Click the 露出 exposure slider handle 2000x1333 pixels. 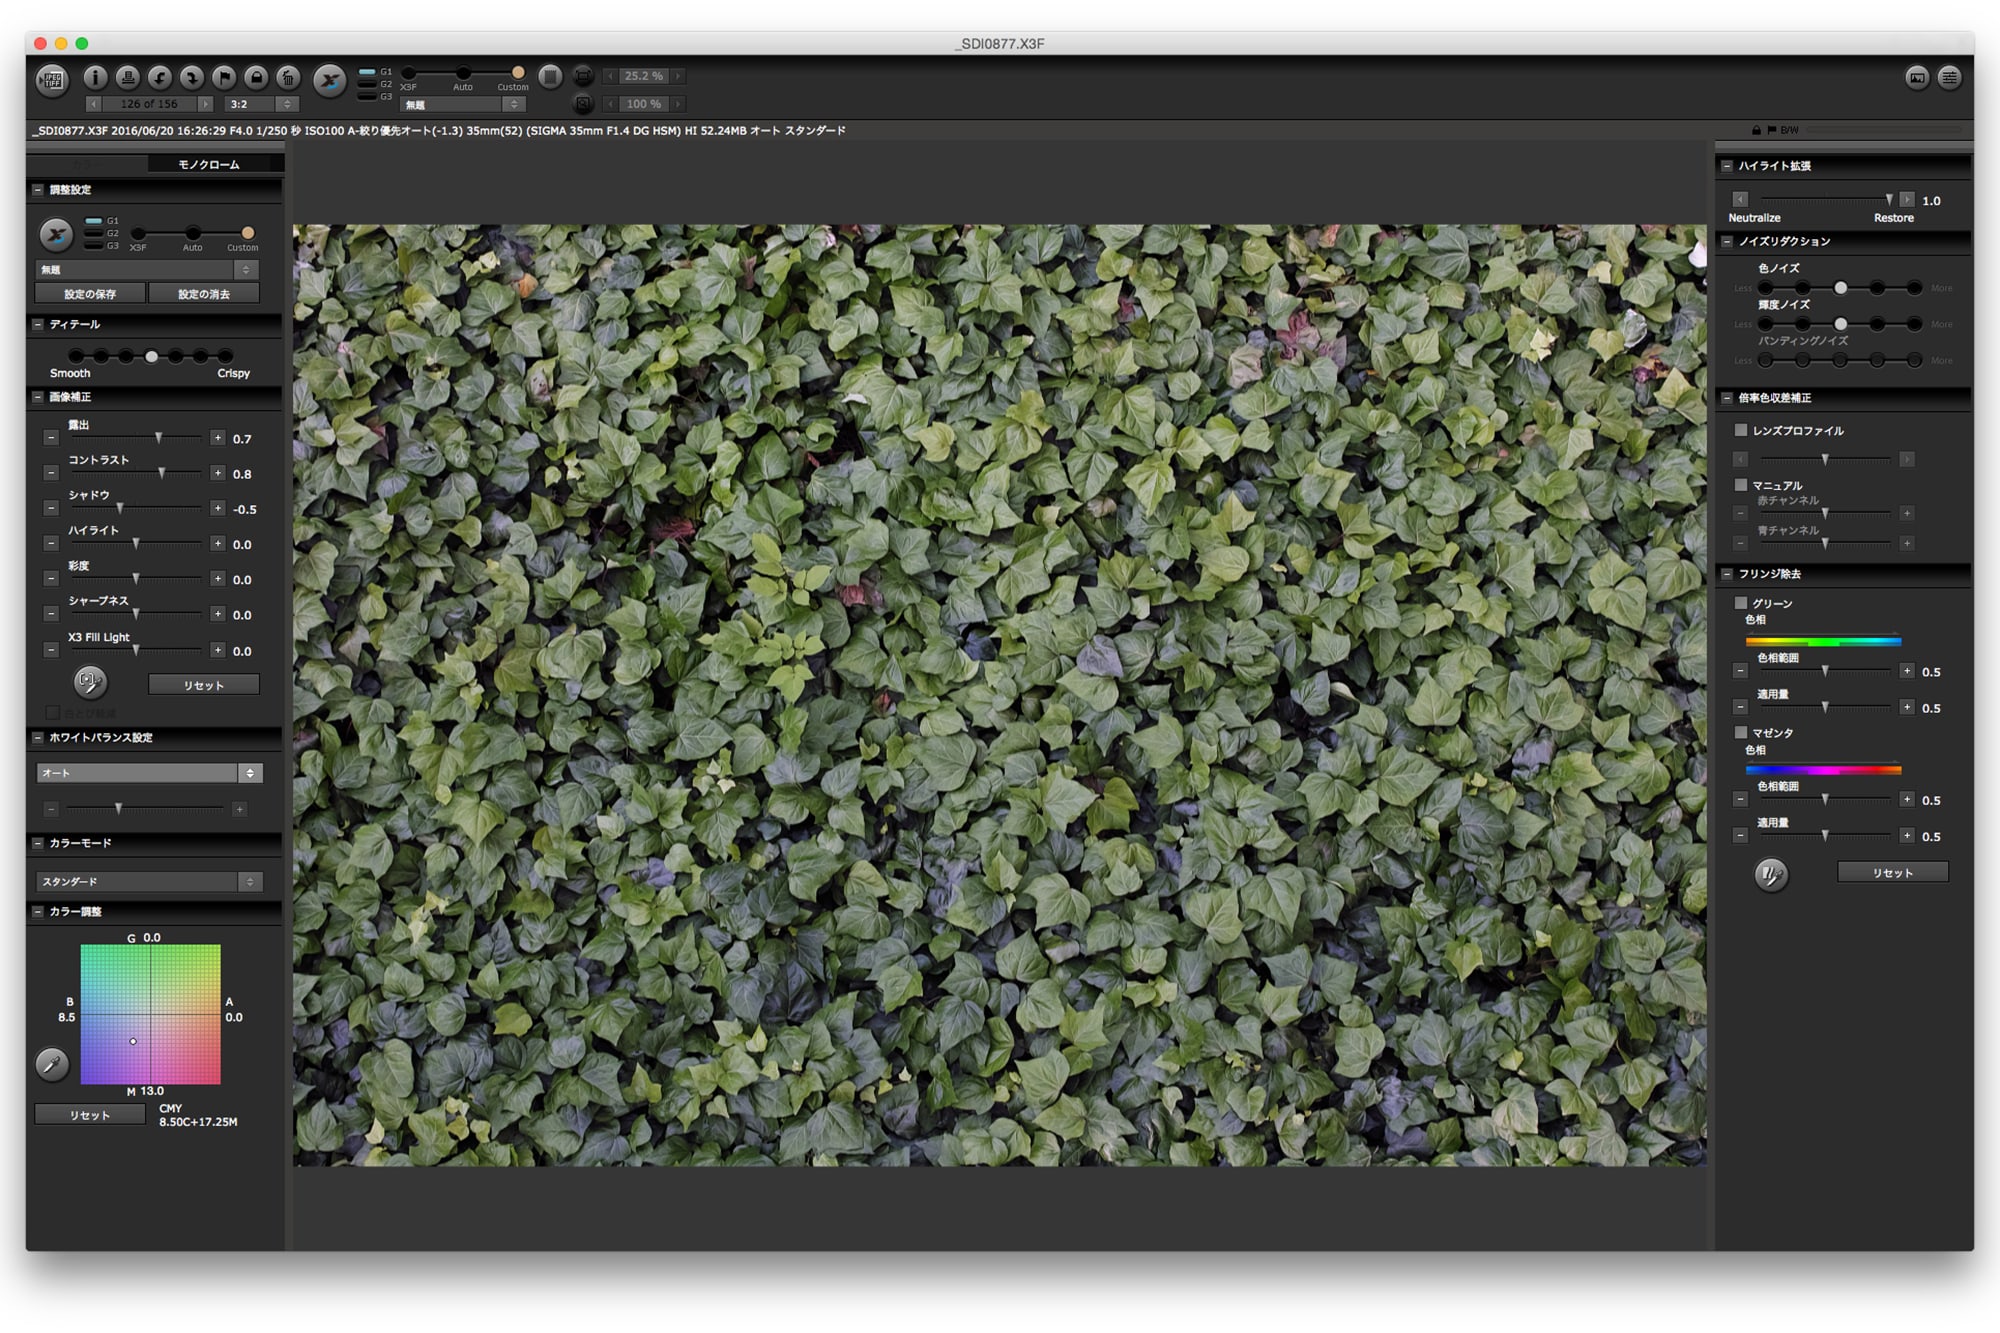pyautogui.click(x=158, y=438)
